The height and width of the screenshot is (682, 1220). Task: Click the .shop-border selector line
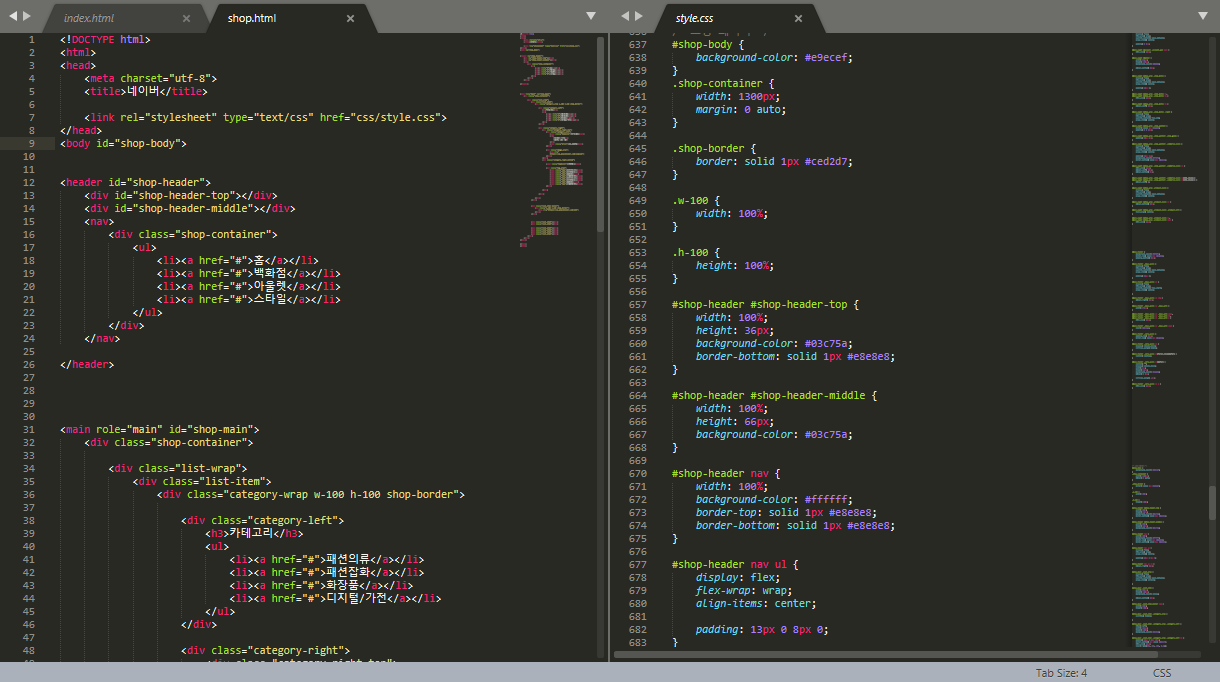(714, 148)
